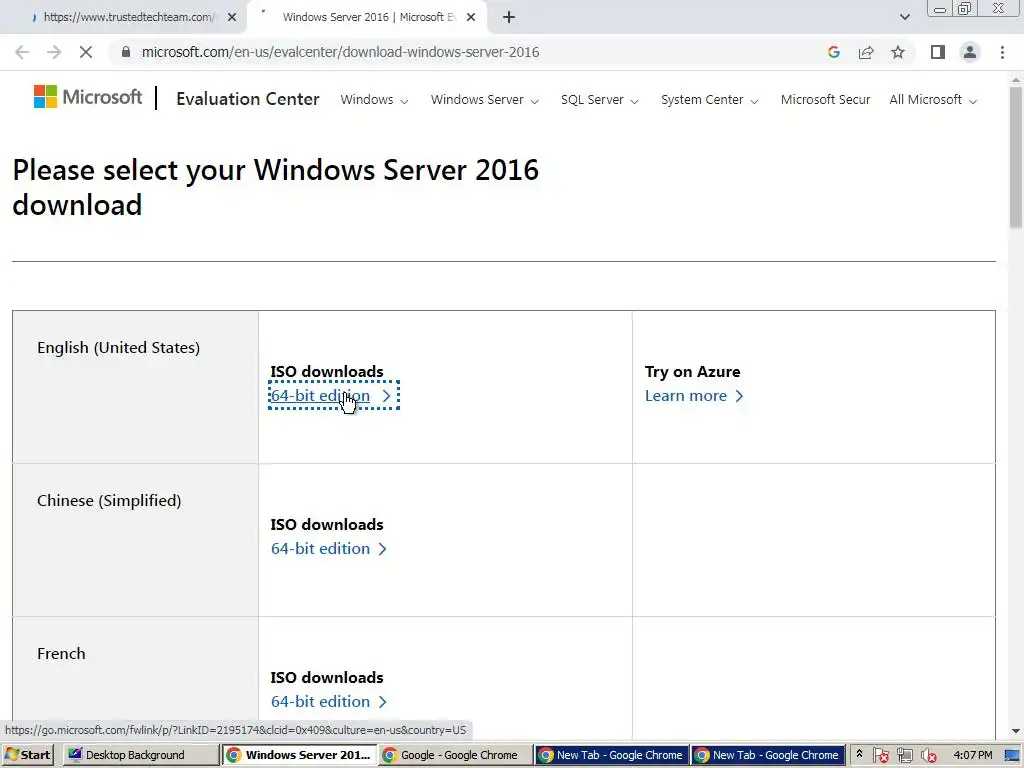
Task: Click the Action Center flag tray icon
Action: click(x=880, y=756)
